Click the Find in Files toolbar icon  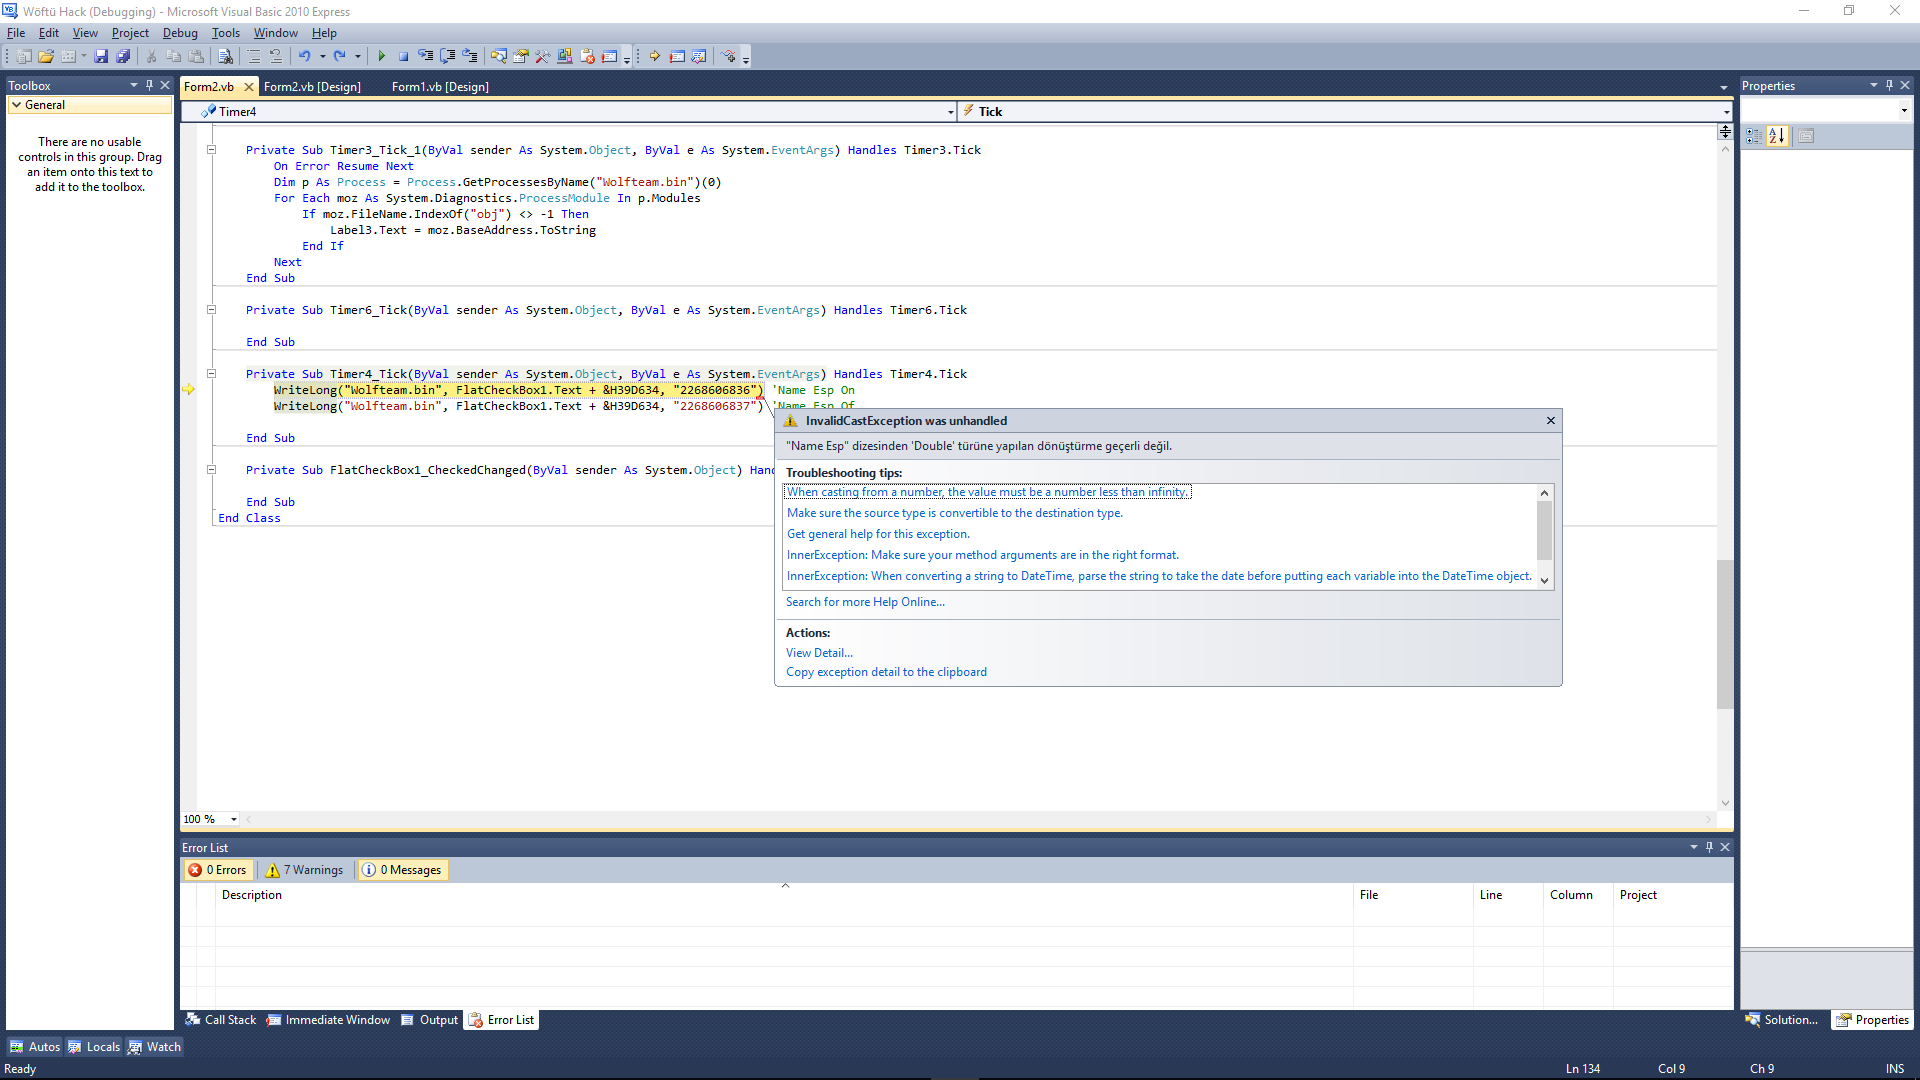[225, 57]
